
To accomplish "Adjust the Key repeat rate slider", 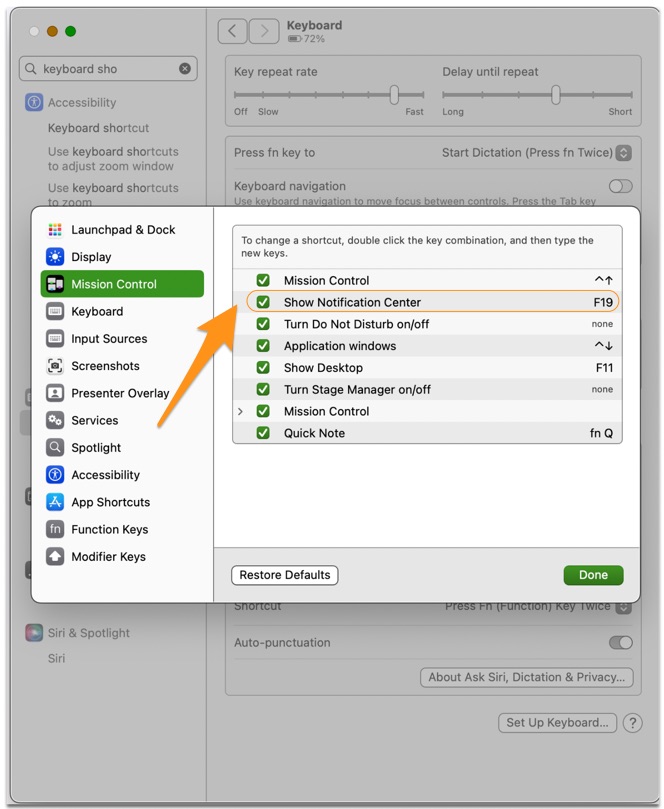I will click(x=394, y=94).
